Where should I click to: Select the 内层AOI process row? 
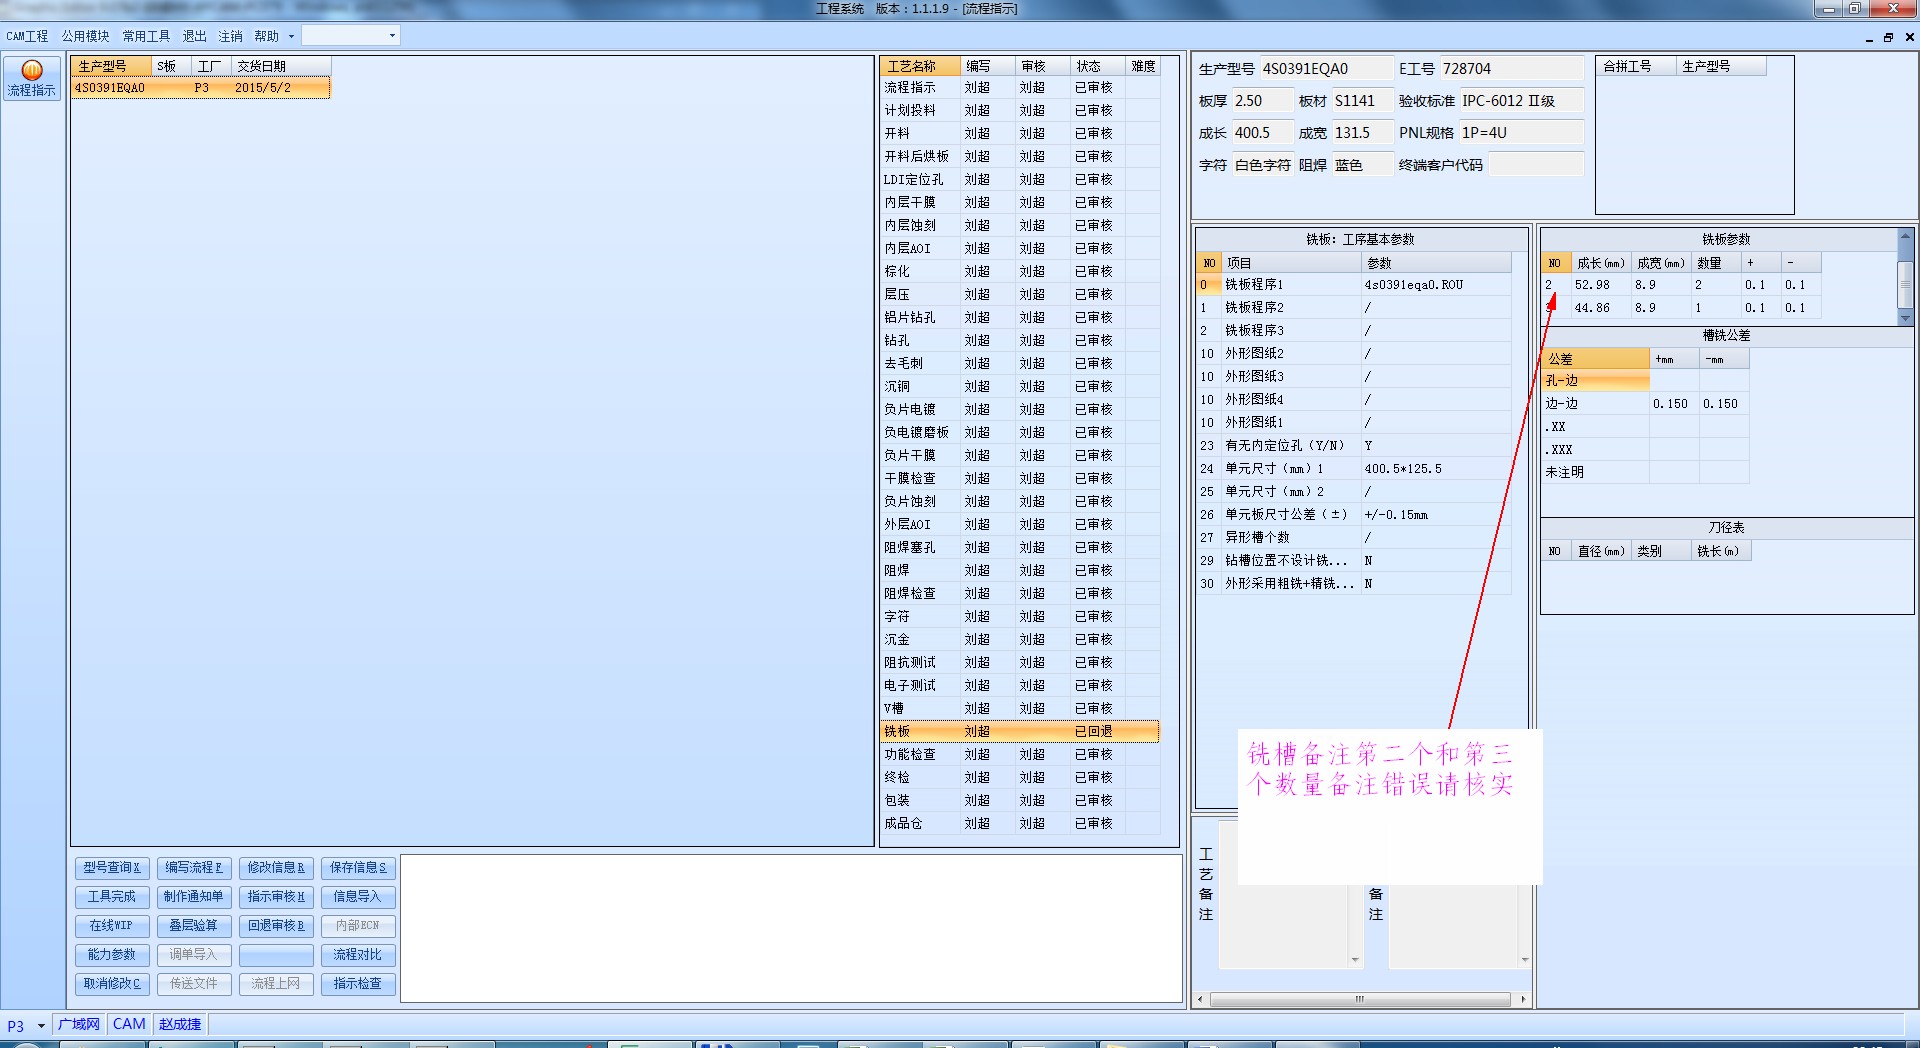[x=1019, y=249]
